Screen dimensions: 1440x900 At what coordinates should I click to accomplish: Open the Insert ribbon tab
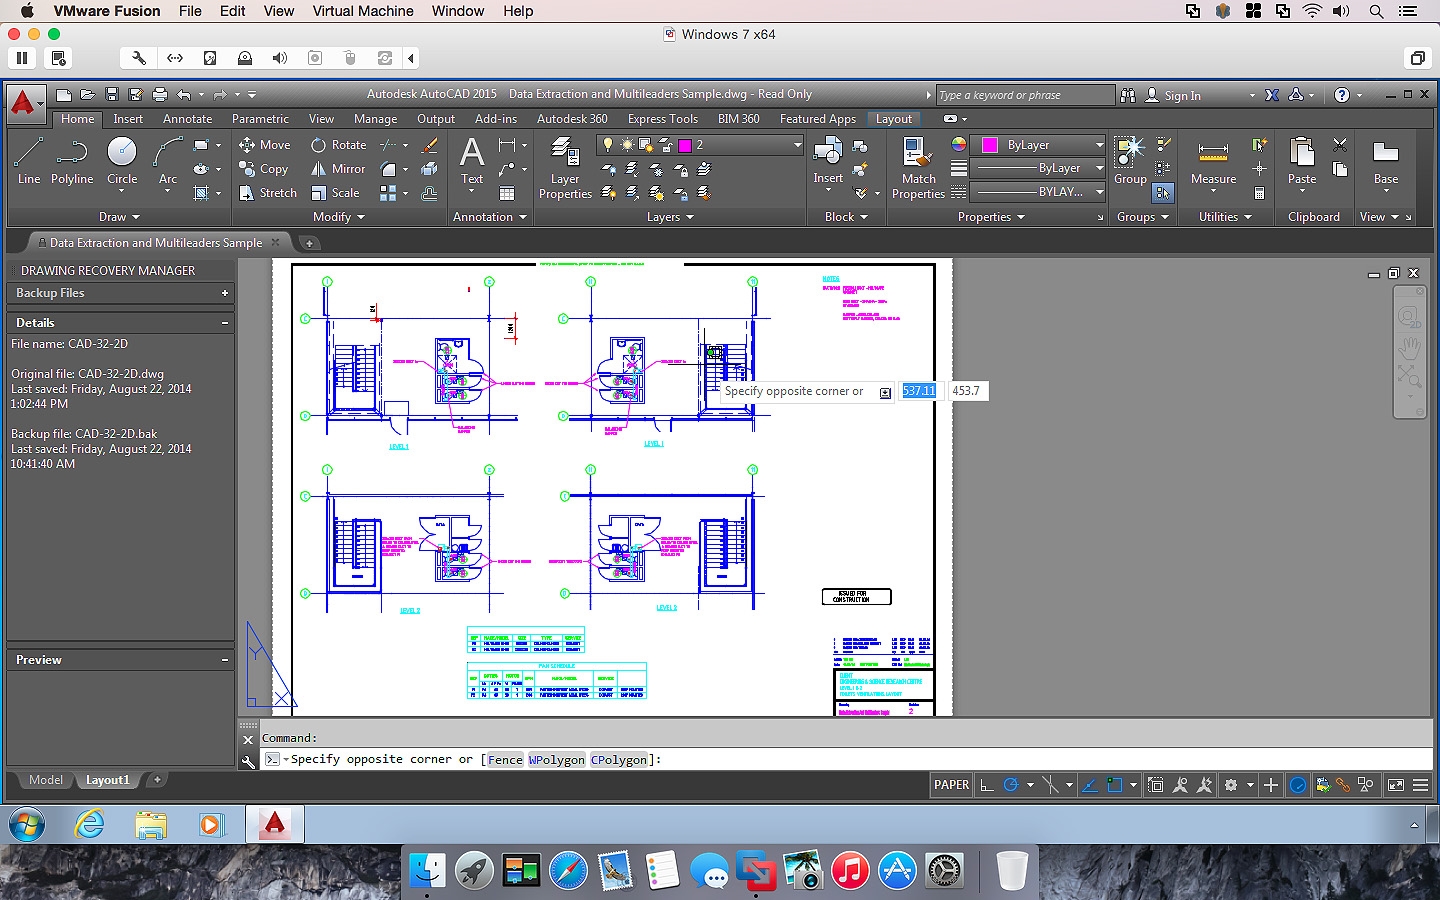pos(128,119)
